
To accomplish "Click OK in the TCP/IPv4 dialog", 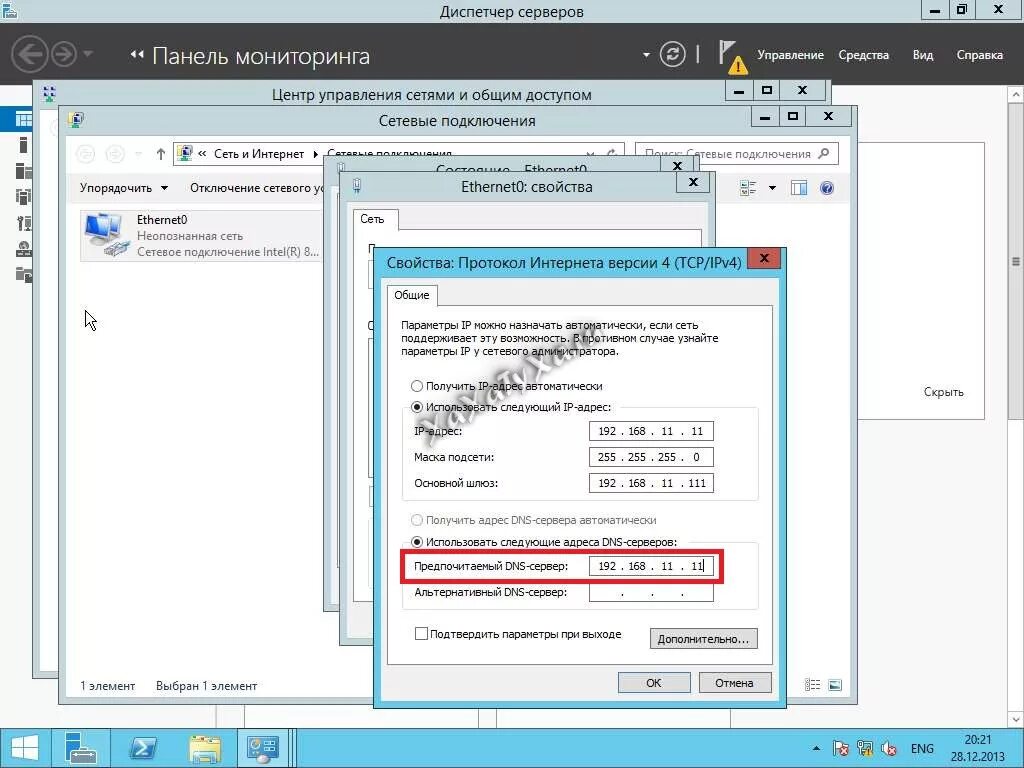I will click(x=654, y=682).
